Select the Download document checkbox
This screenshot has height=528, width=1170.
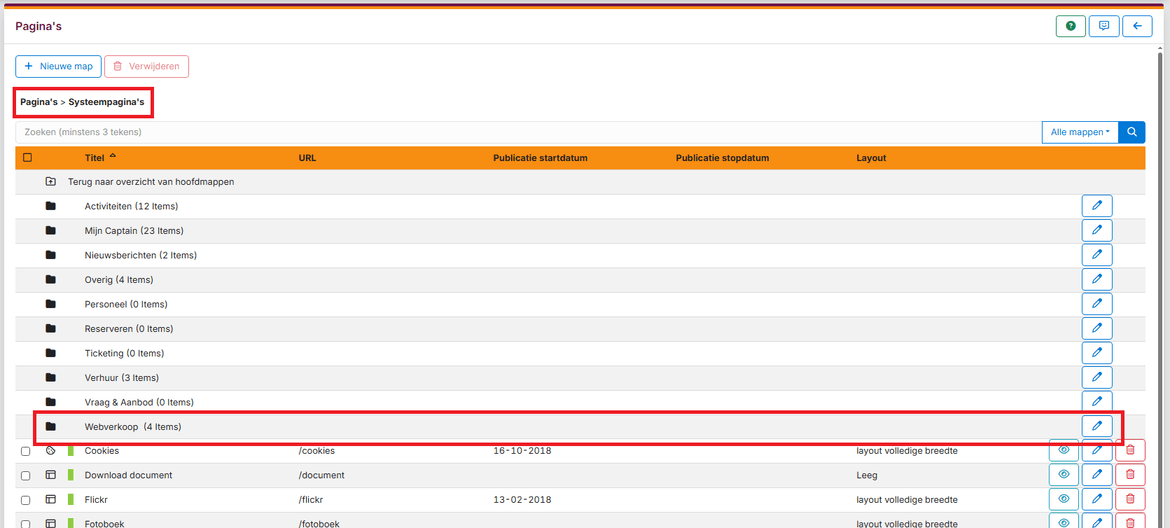[x=26, y=475]
